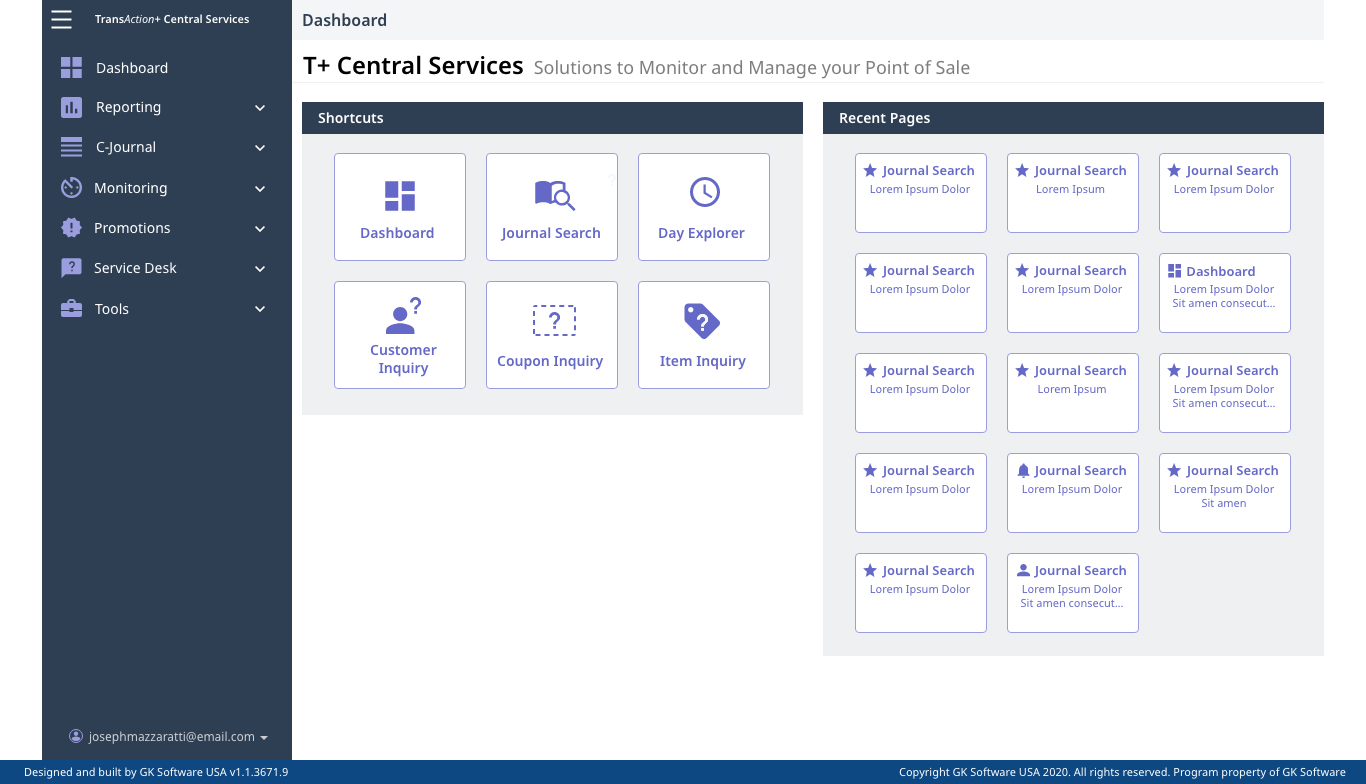Image resolution: width=1366 pixels, height=784 pixels.
Task: Click TransAction+ Central Services header title
Action: tap(172, 19)
